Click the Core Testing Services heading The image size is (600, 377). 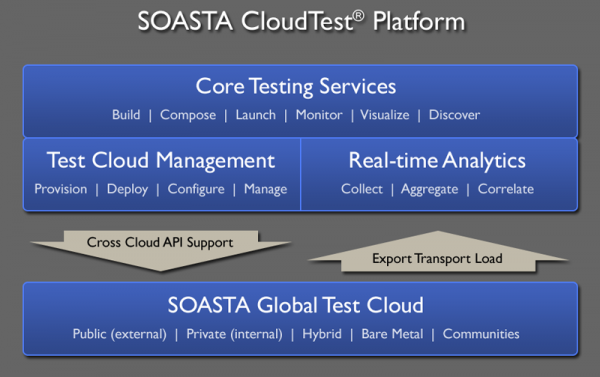296,86
